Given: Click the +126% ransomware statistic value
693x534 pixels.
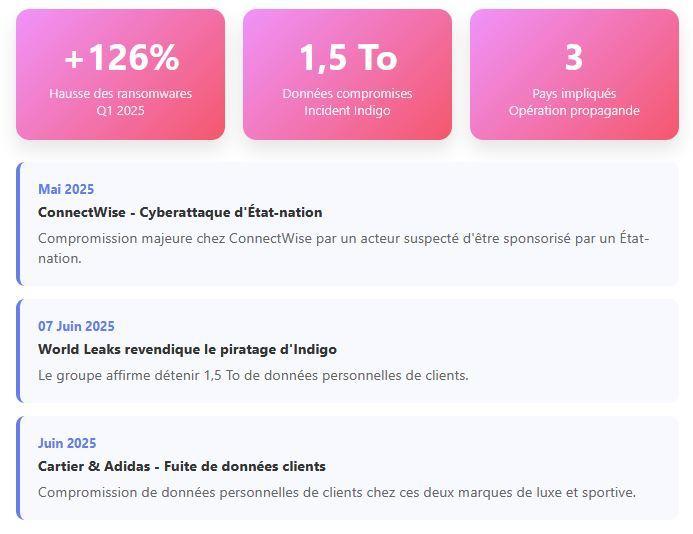Looking at the screenshot, I should click(121, 58).
